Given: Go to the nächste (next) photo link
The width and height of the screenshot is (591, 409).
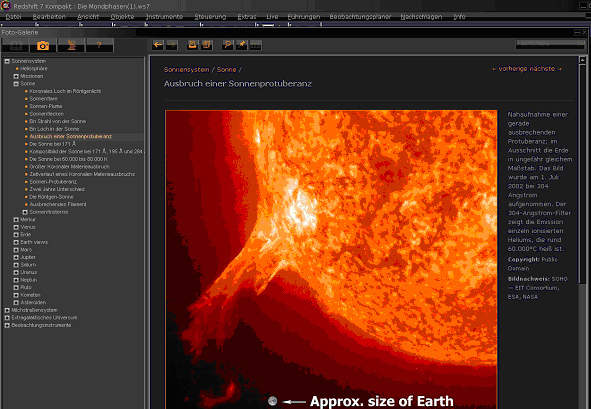Looking at the screenshot, I should coord(546,69).
